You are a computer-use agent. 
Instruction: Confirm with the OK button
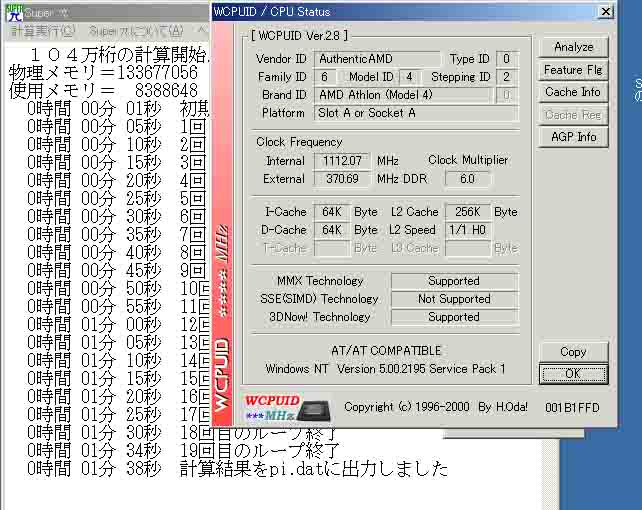573,374
